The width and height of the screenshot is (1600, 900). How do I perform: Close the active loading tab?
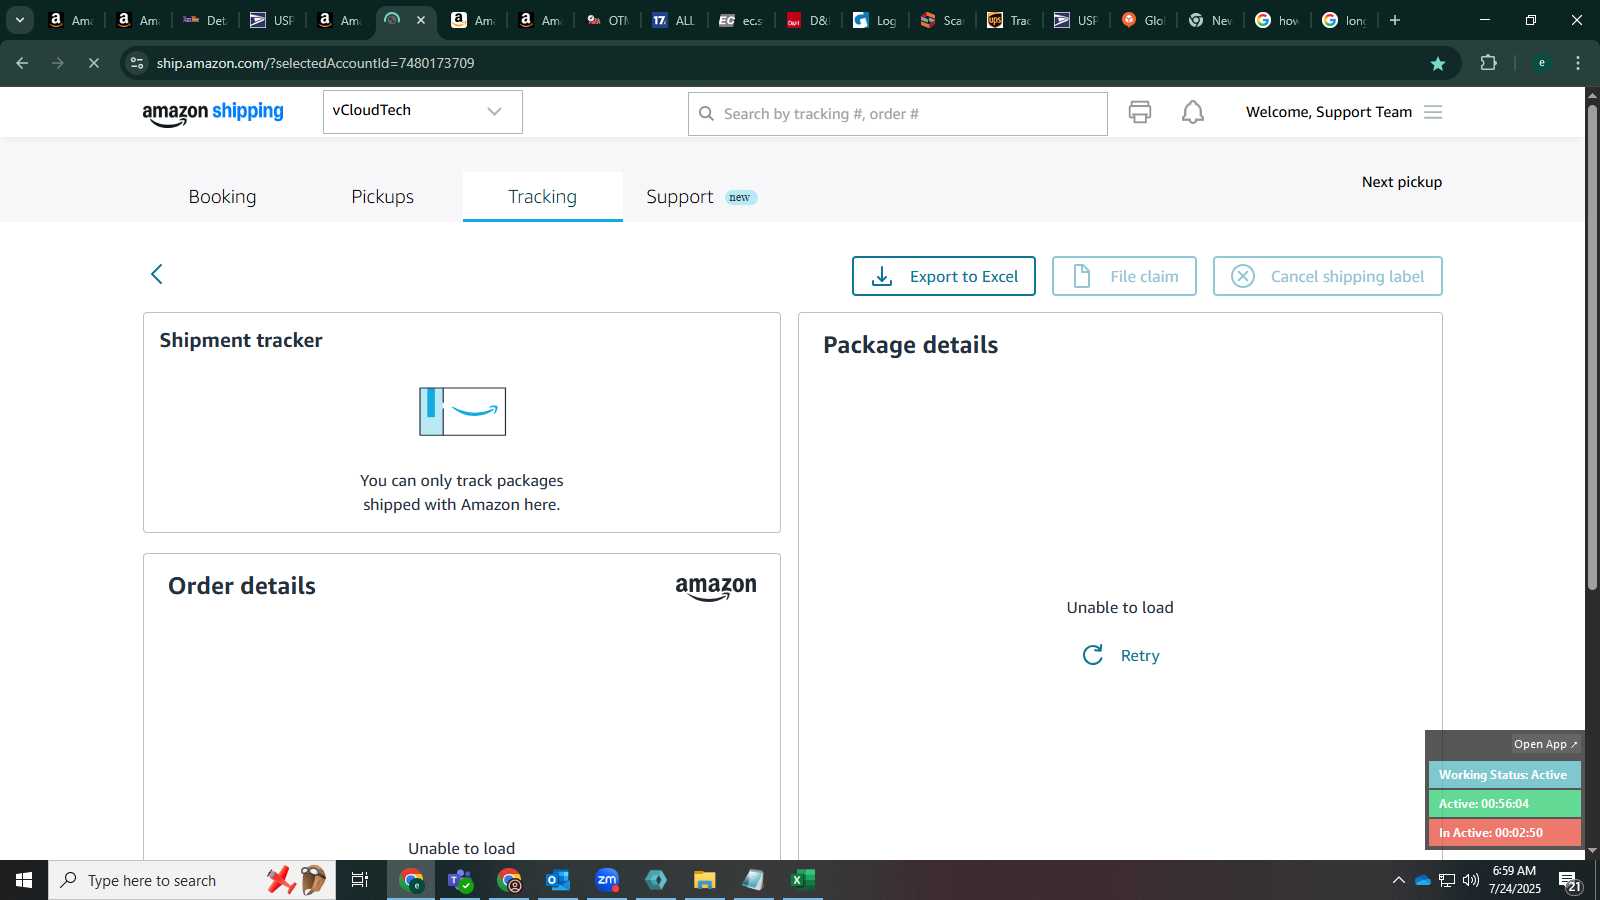(421, 20)
